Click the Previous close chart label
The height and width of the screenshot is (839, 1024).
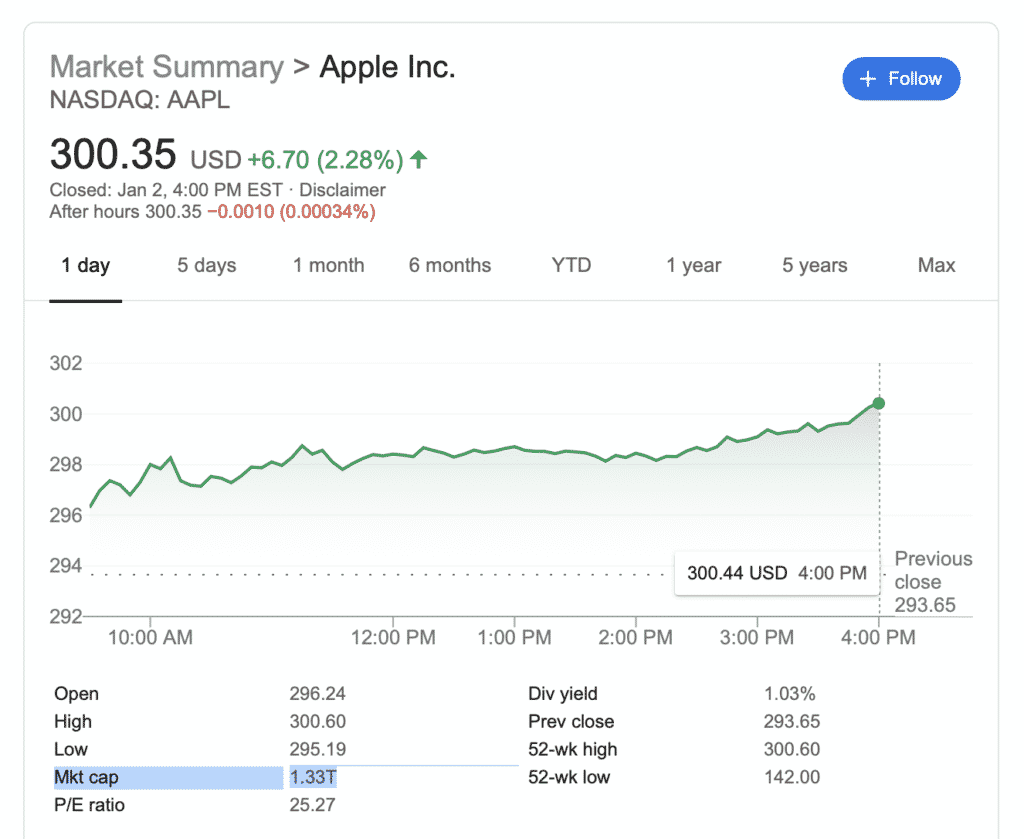click(932, 581)
